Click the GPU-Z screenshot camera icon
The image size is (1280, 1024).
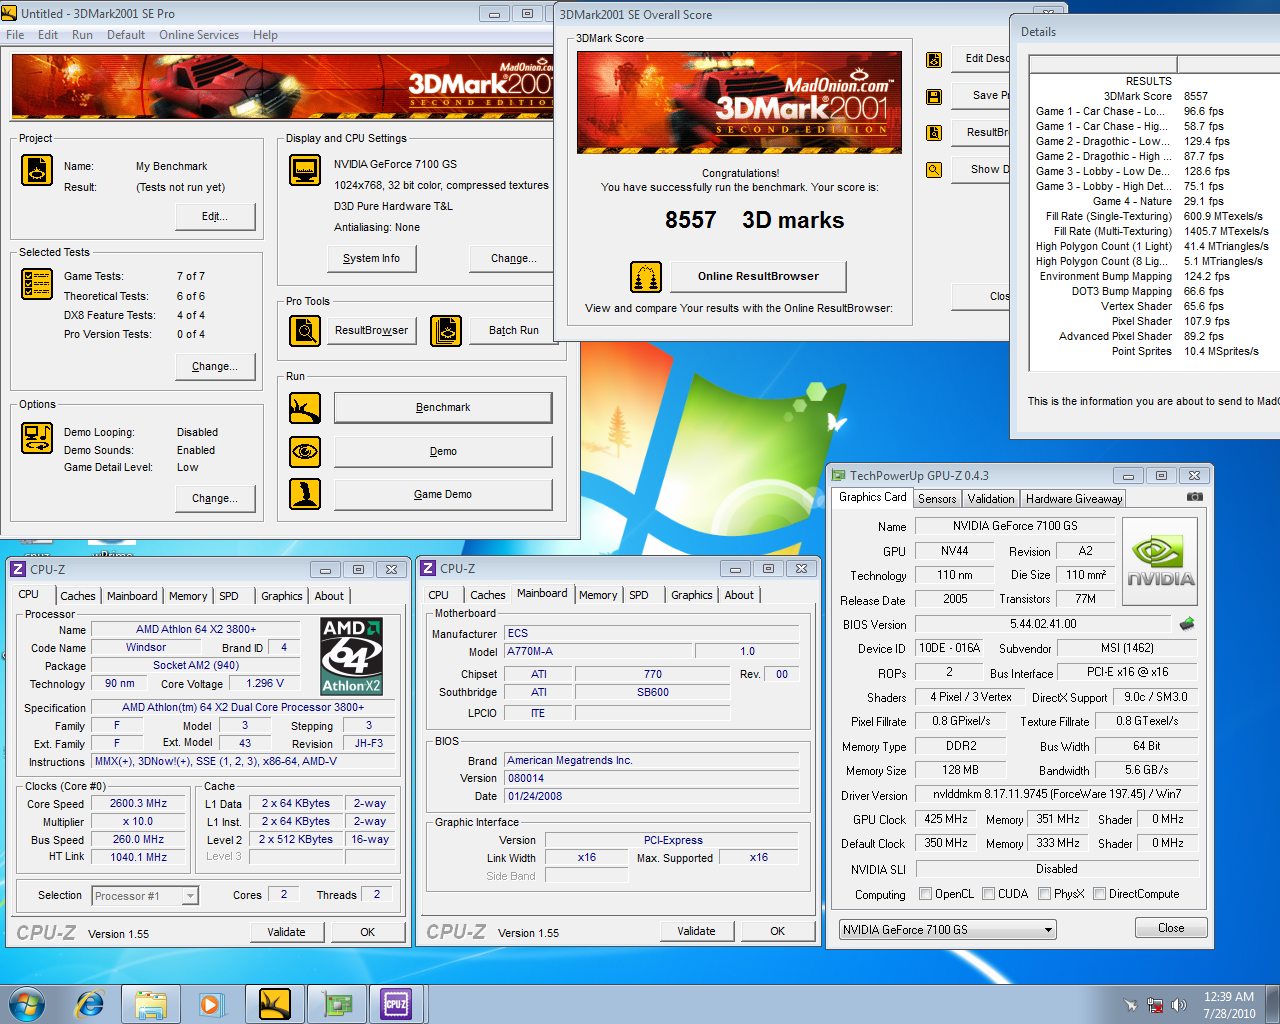click(x=1194, y=497)
